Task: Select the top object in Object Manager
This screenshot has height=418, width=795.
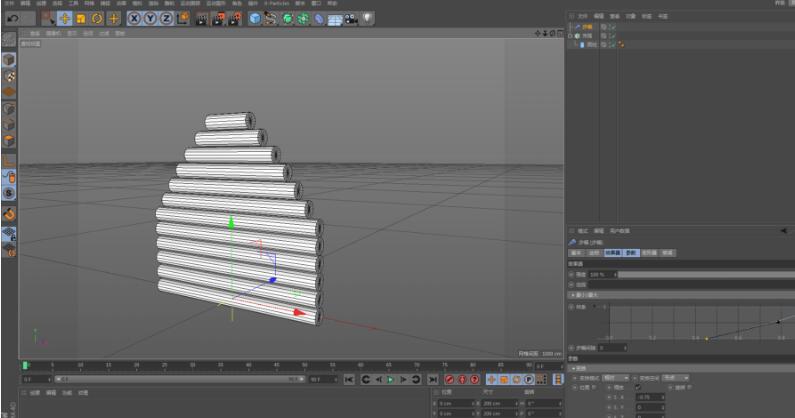Action: [x=586, y=26]
